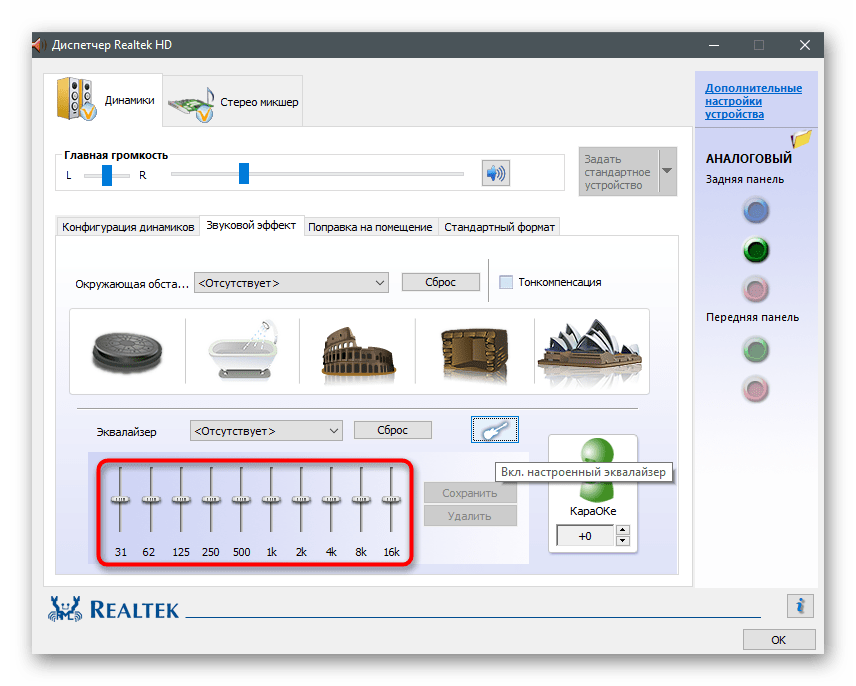Image resolution: width=856 pixels, height=686 pixels.
Task: Click the mute speaker volume icon
Action: [495, 174]
